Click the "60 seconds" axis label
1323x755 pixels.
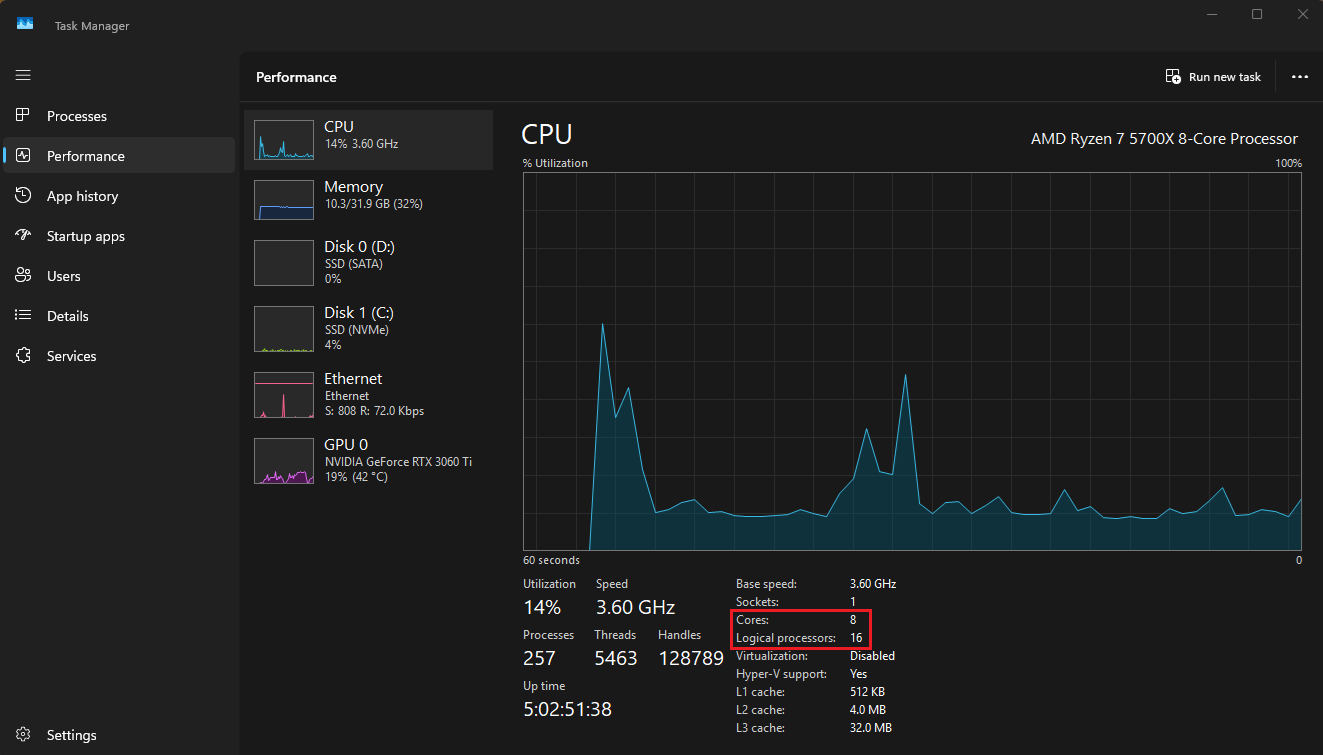[551, 561]
